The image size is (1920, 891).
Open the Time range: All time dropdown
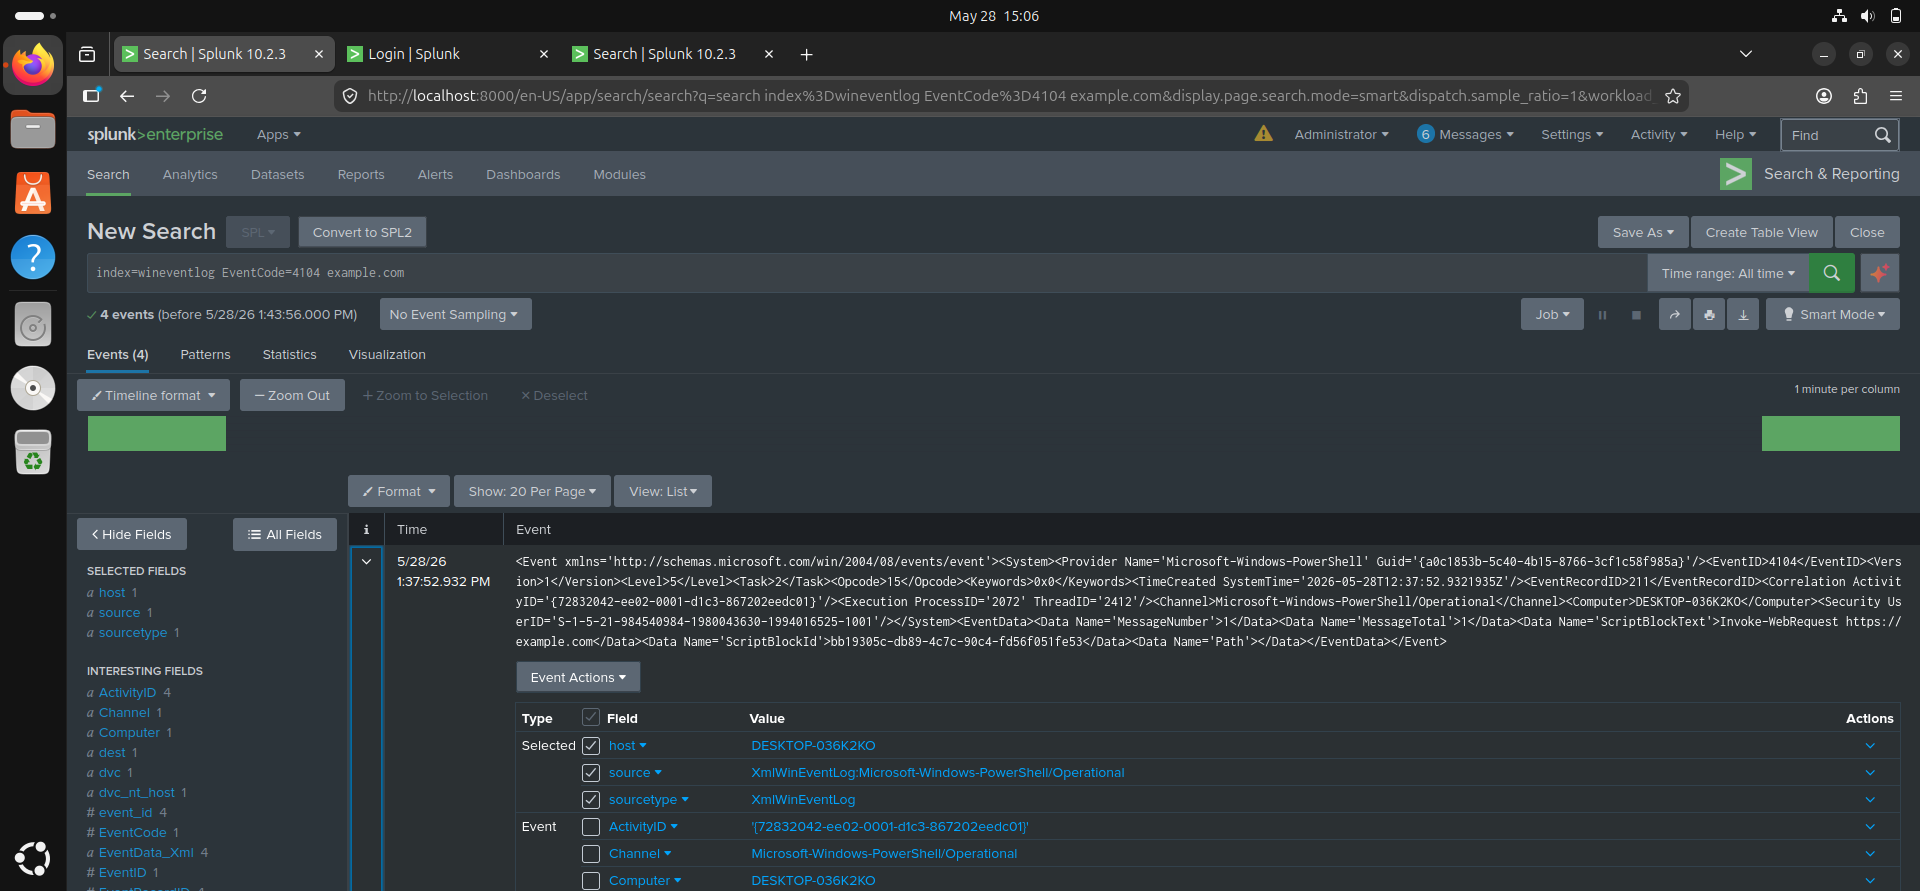point(1728,273)
